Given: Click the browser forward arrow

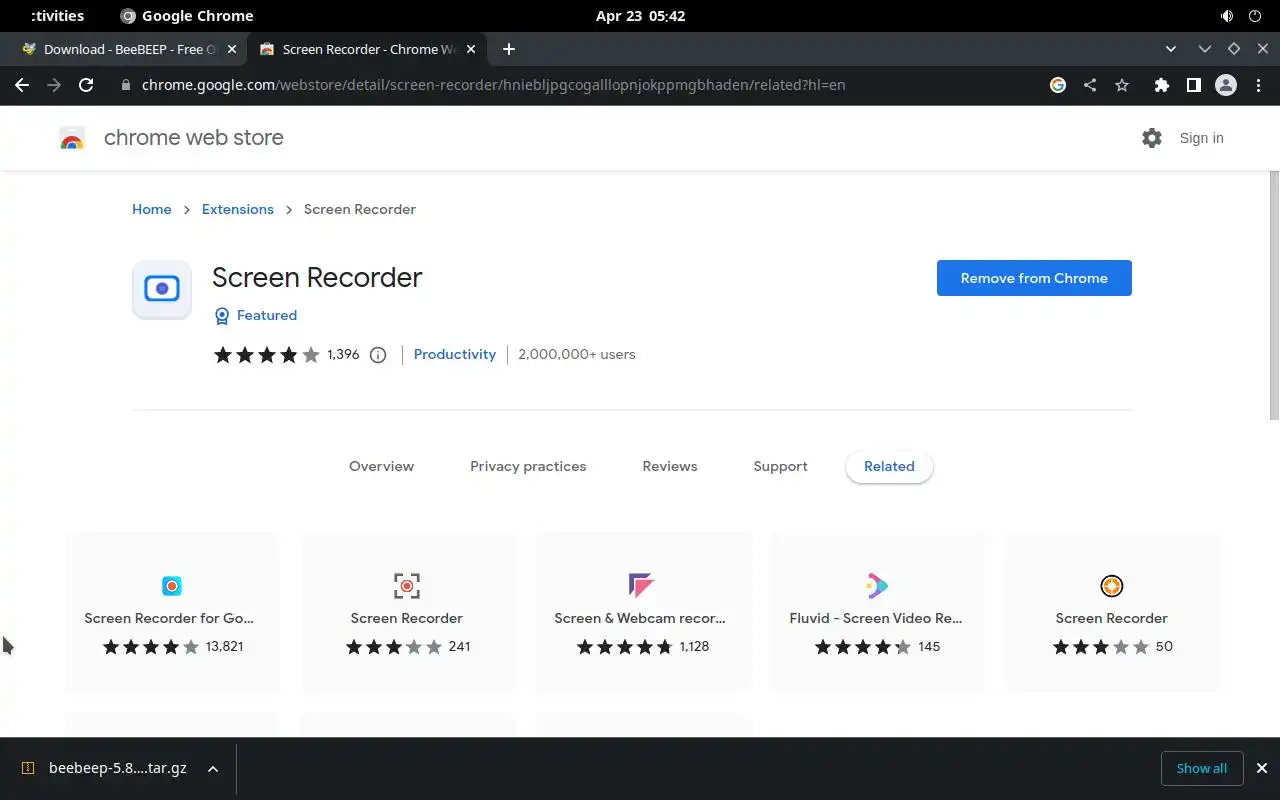Looking at the screenshot, I should tap(54, 85).
